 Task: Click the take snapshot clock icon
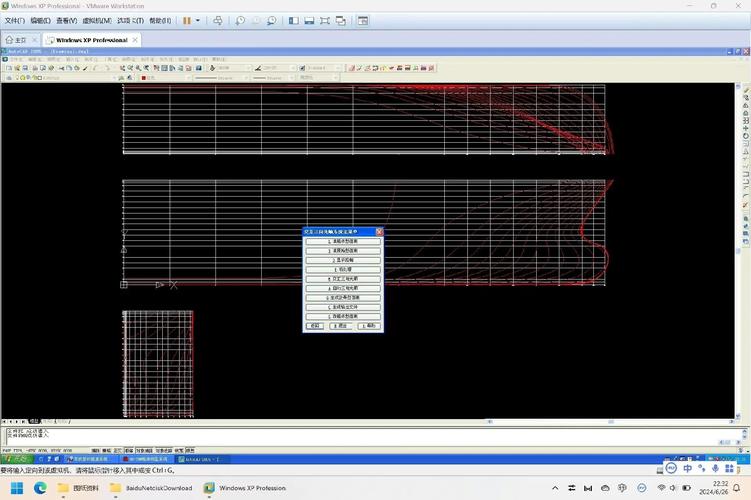[240, 20]
